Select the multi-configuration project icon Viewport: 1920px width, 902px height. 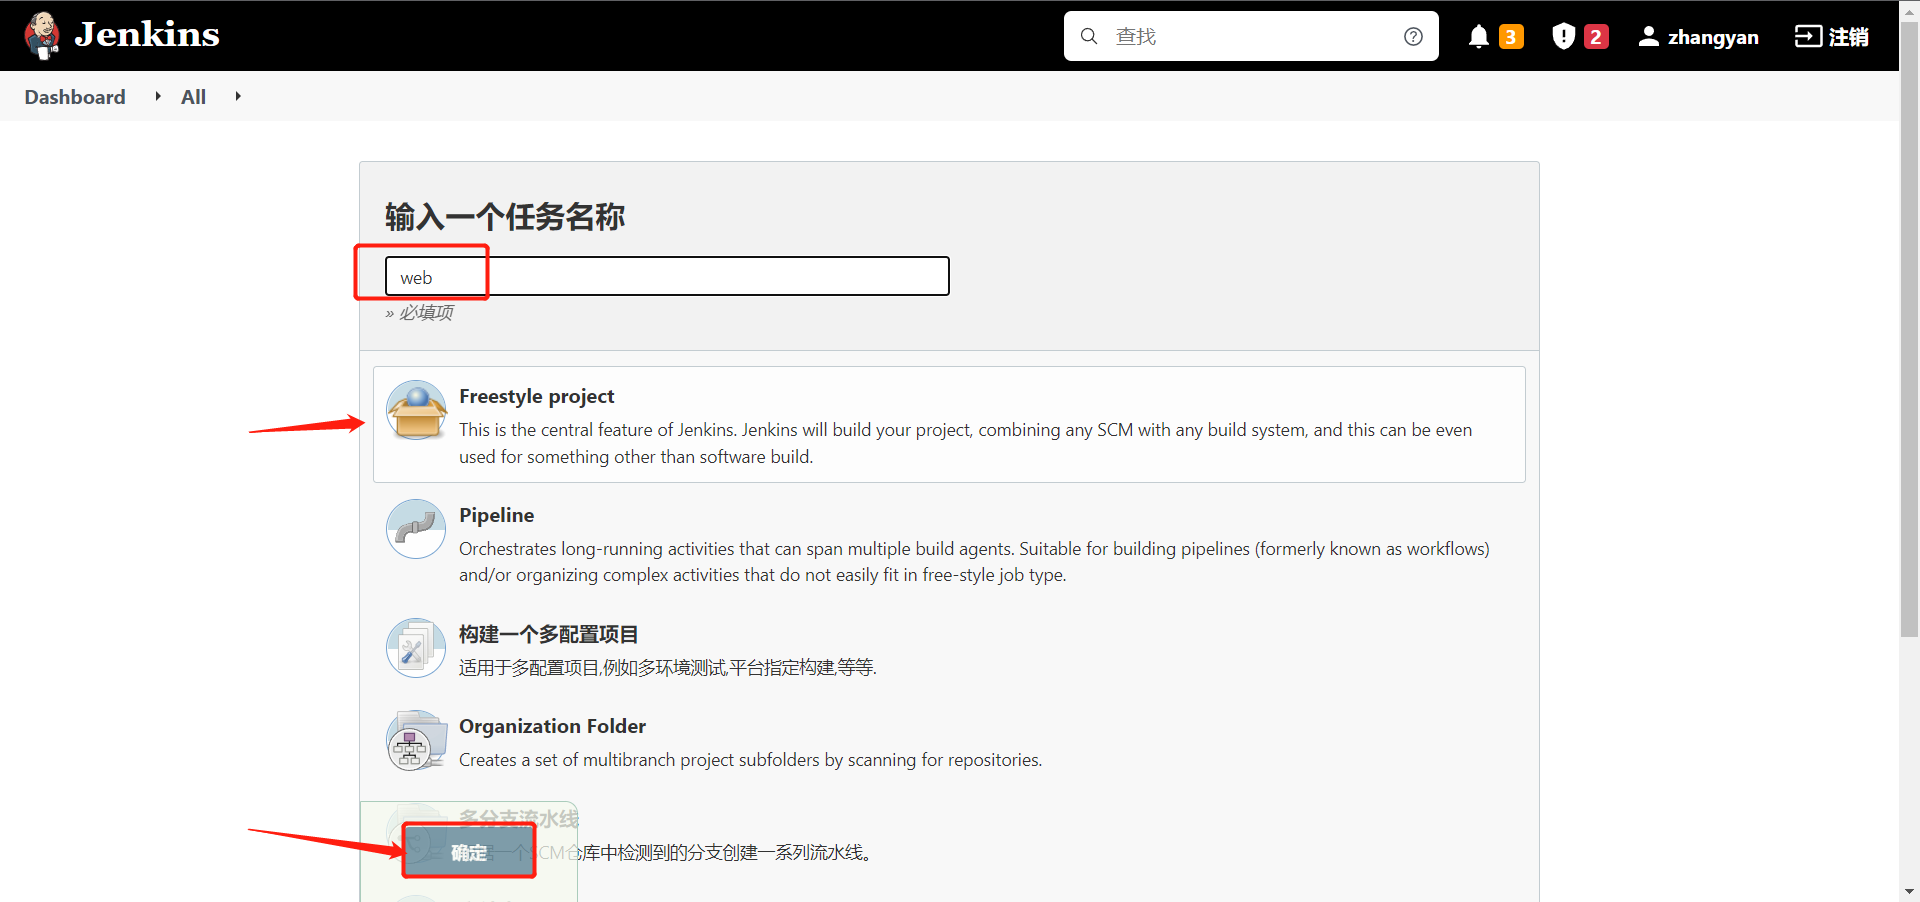click(416, 648)
